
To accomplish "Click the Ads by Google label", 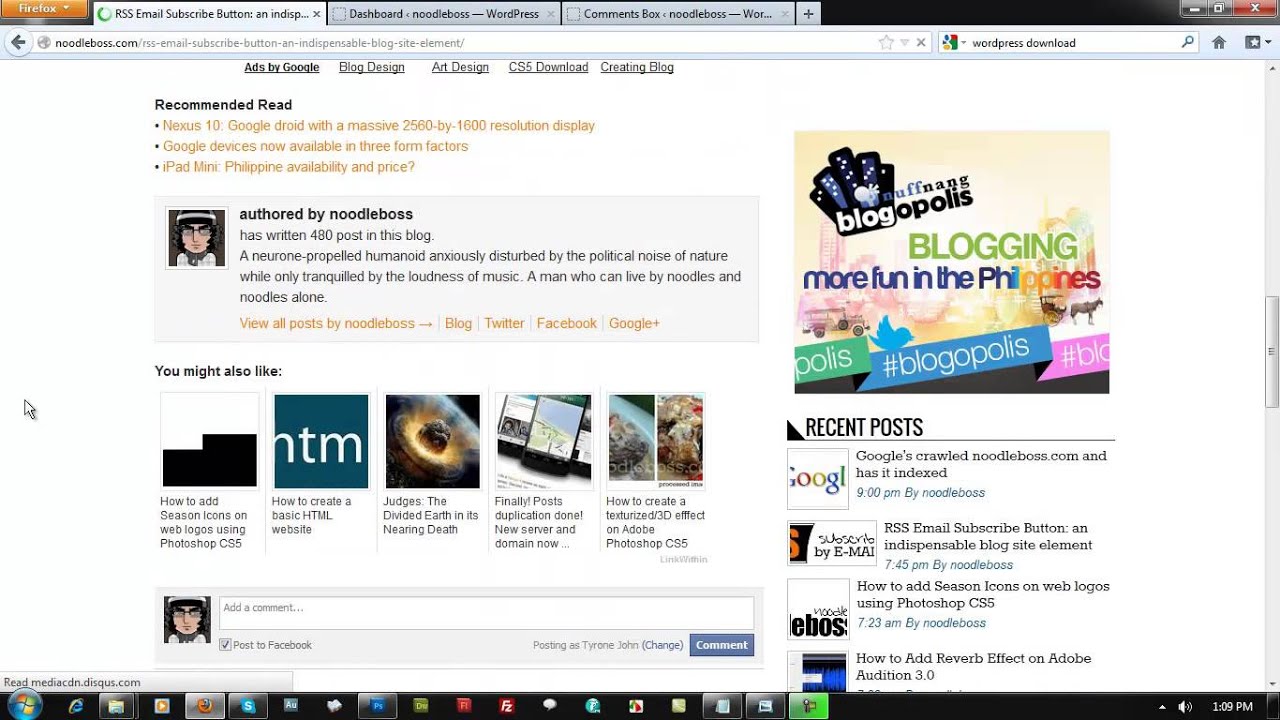I will 282,67.
